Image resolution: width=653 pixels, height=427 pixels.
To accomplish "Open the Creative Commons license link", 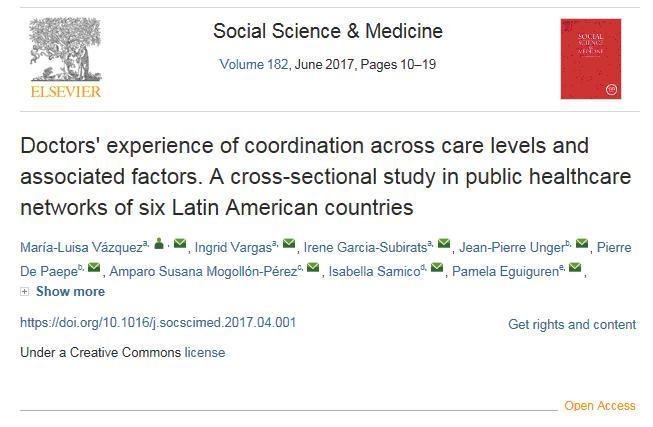I will (x=204, y=352).
